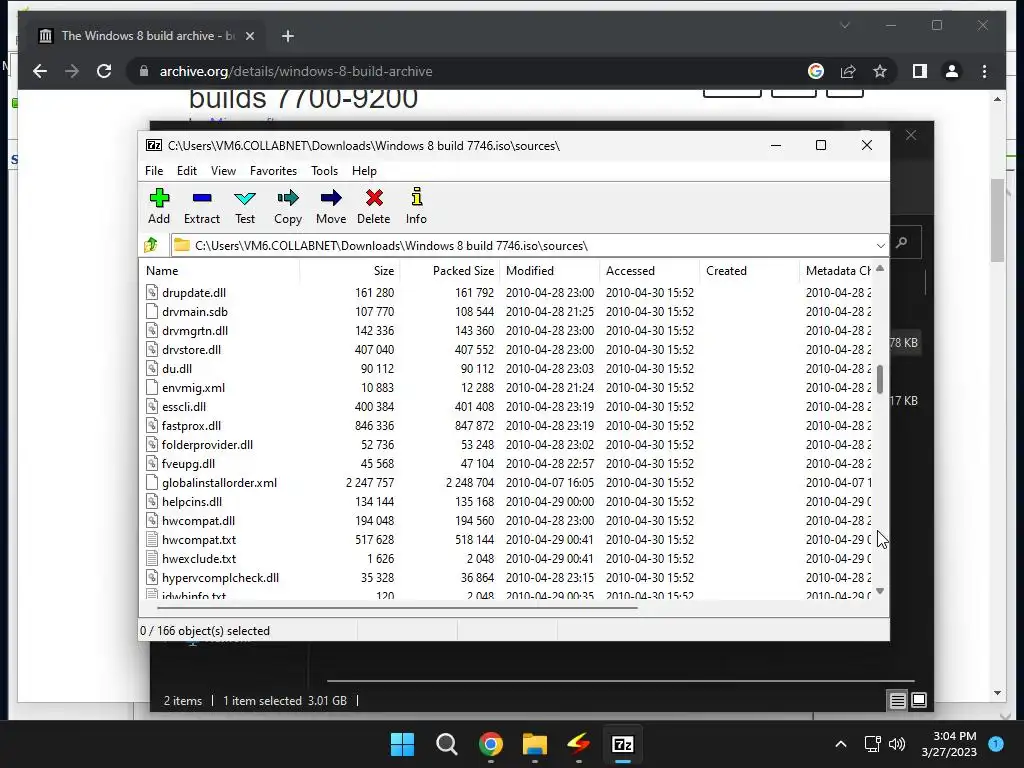Open the View menu
This screenshot has height=768, width=1024.
click(223, 170)
